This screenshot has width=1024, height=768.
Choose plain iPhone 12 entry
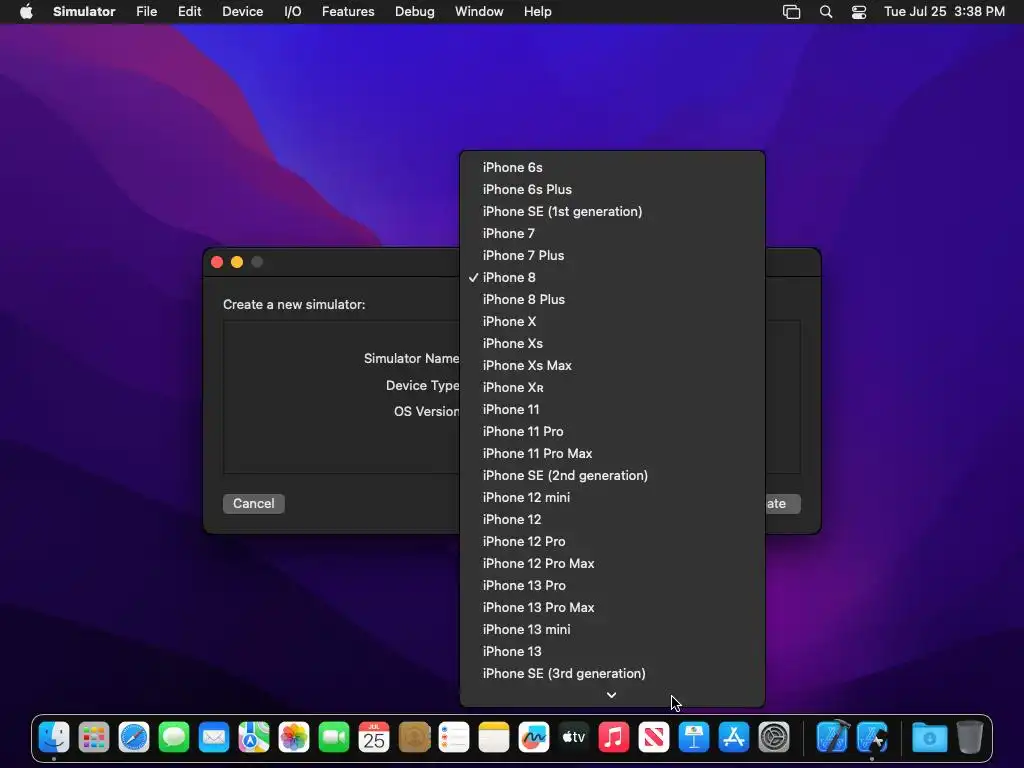[x=612, y=519]
